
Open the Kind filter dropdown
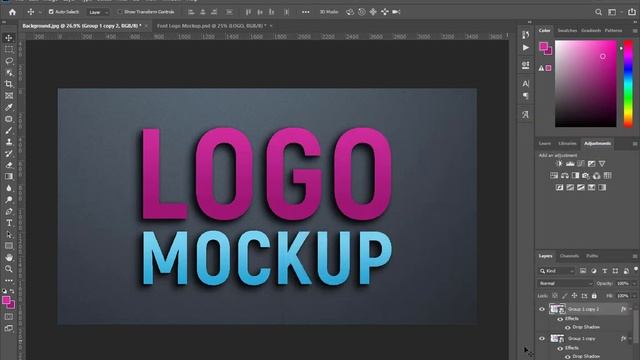pyautogui.click(x=557, y=271)
